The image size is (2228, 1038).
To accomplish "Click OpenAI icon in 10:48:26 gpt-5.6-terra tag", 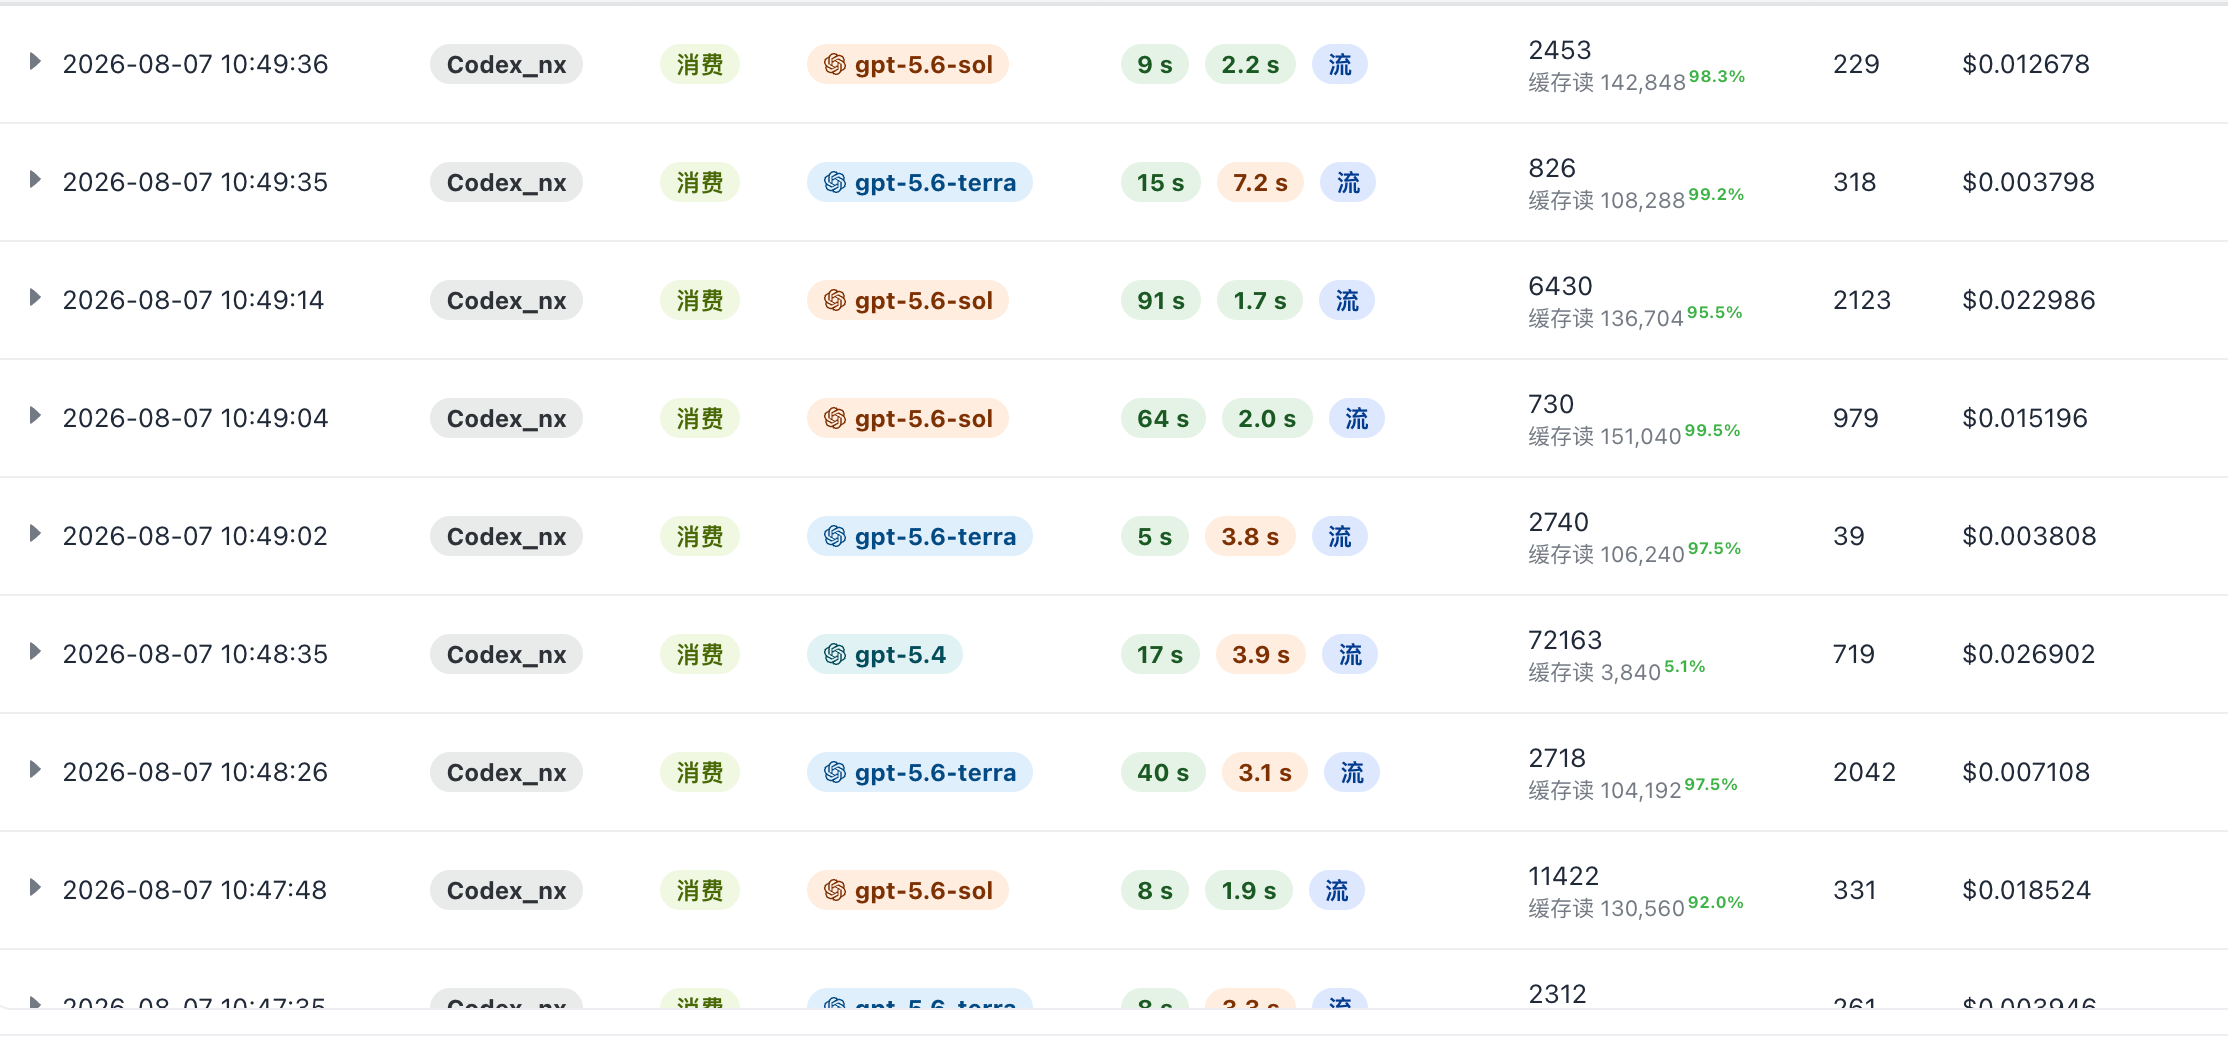I will (835, 773).
